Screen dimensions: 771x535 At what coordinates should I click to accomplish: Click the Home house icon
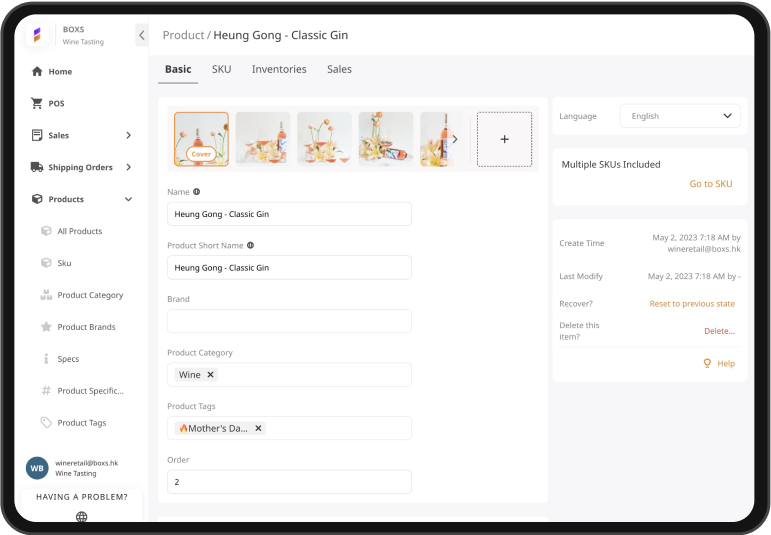[37, 71]
